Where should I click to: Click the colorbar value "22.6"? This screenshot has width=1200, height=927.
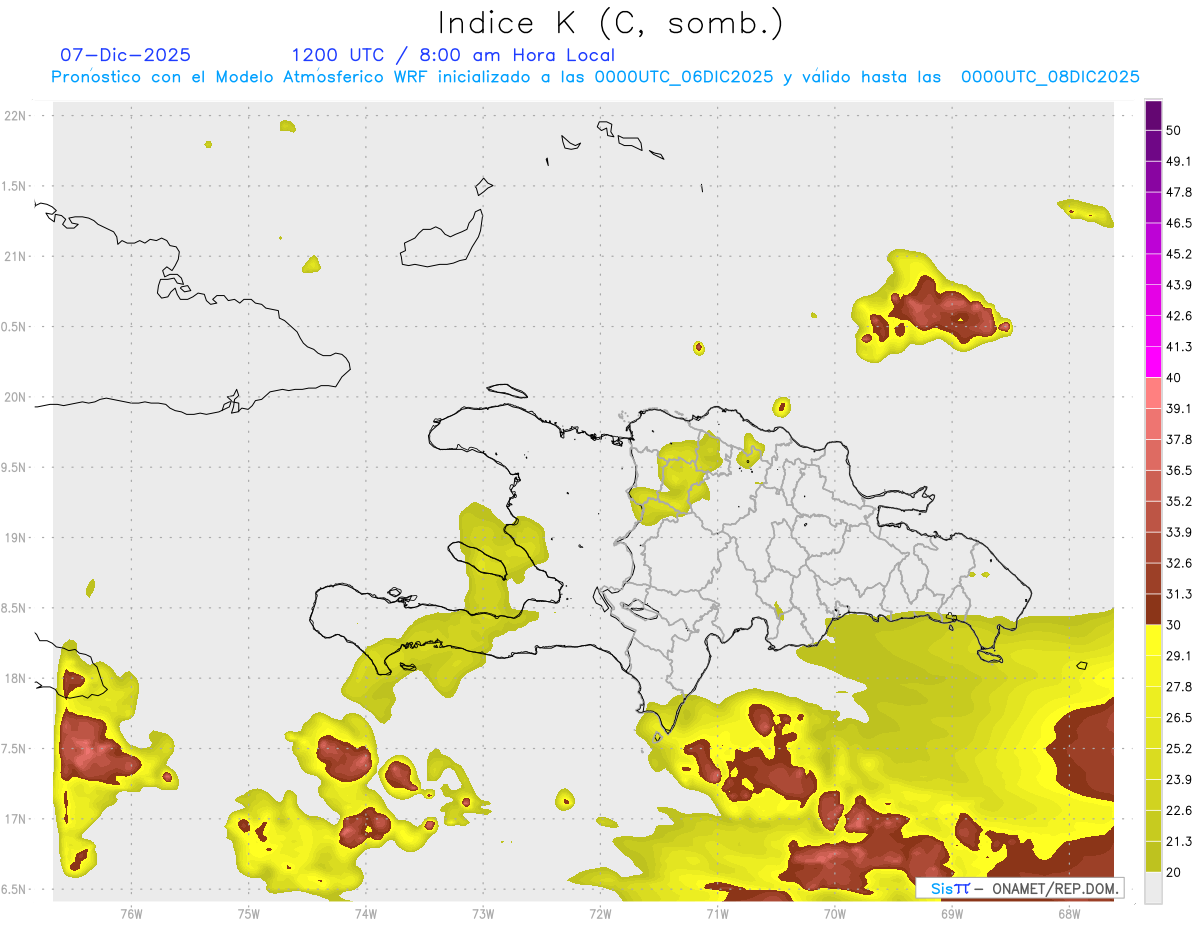(1179, 811)
